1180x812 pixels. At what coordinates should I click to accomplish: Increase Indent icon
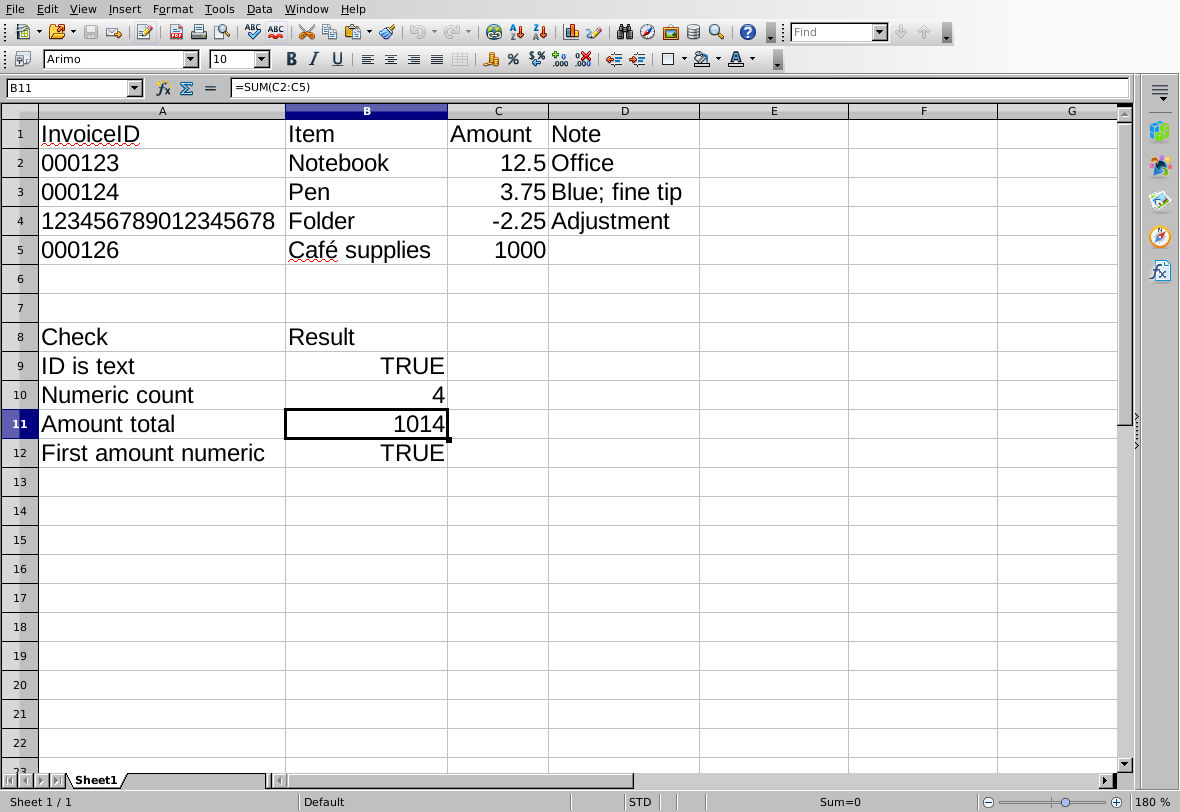pyautogui.click(x=637, y=59)
